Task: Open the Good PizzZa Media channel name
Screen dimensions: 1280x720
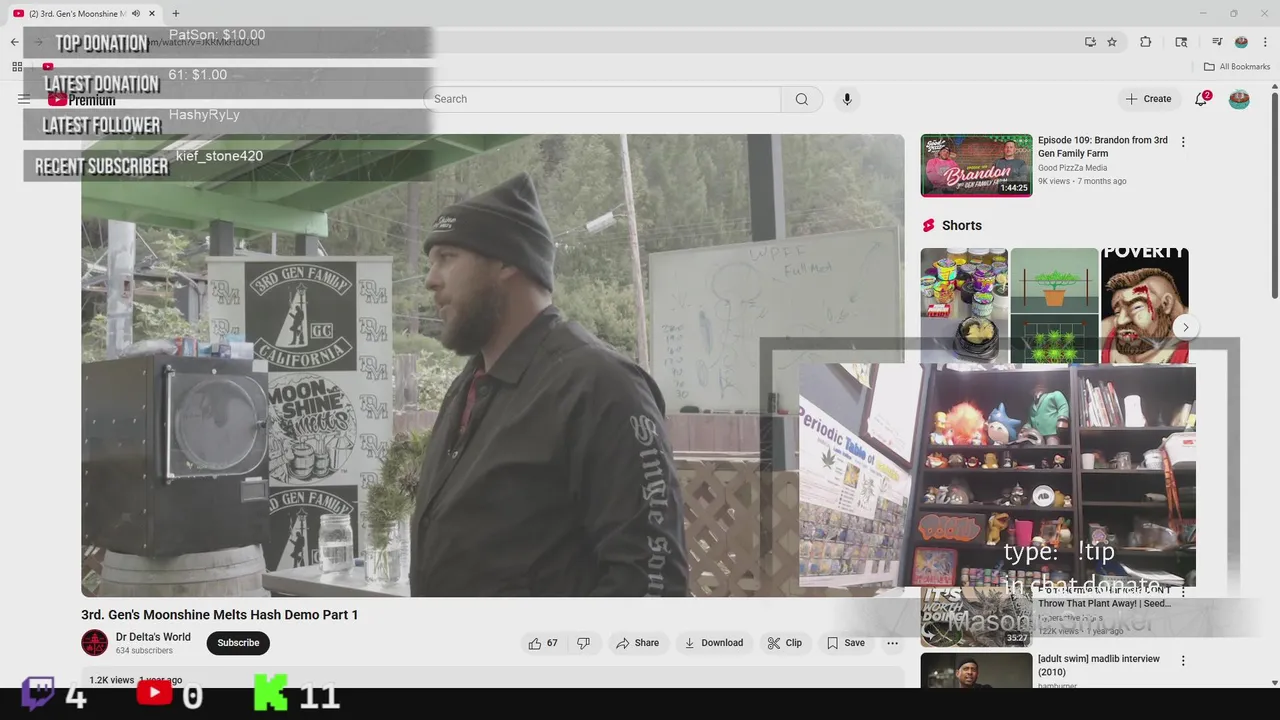Action: [1072, 168]
